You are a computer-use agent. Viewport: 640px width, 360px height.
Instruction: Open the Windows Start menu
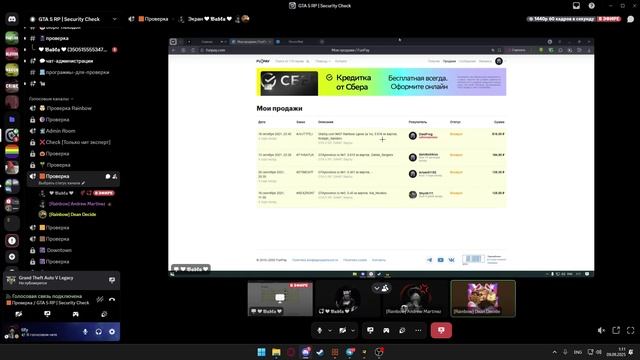pos(261,352)
